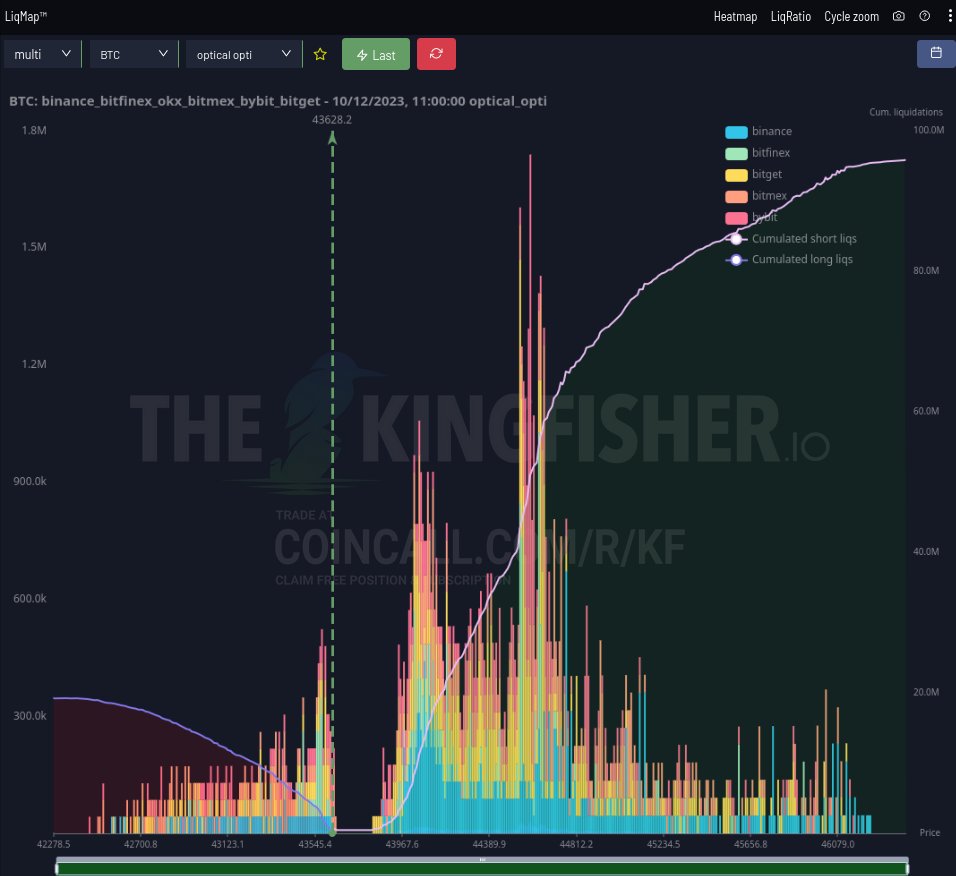956x876 pixels.
Task: Open the vertical three-dots menu
Action: coord(950,16)
